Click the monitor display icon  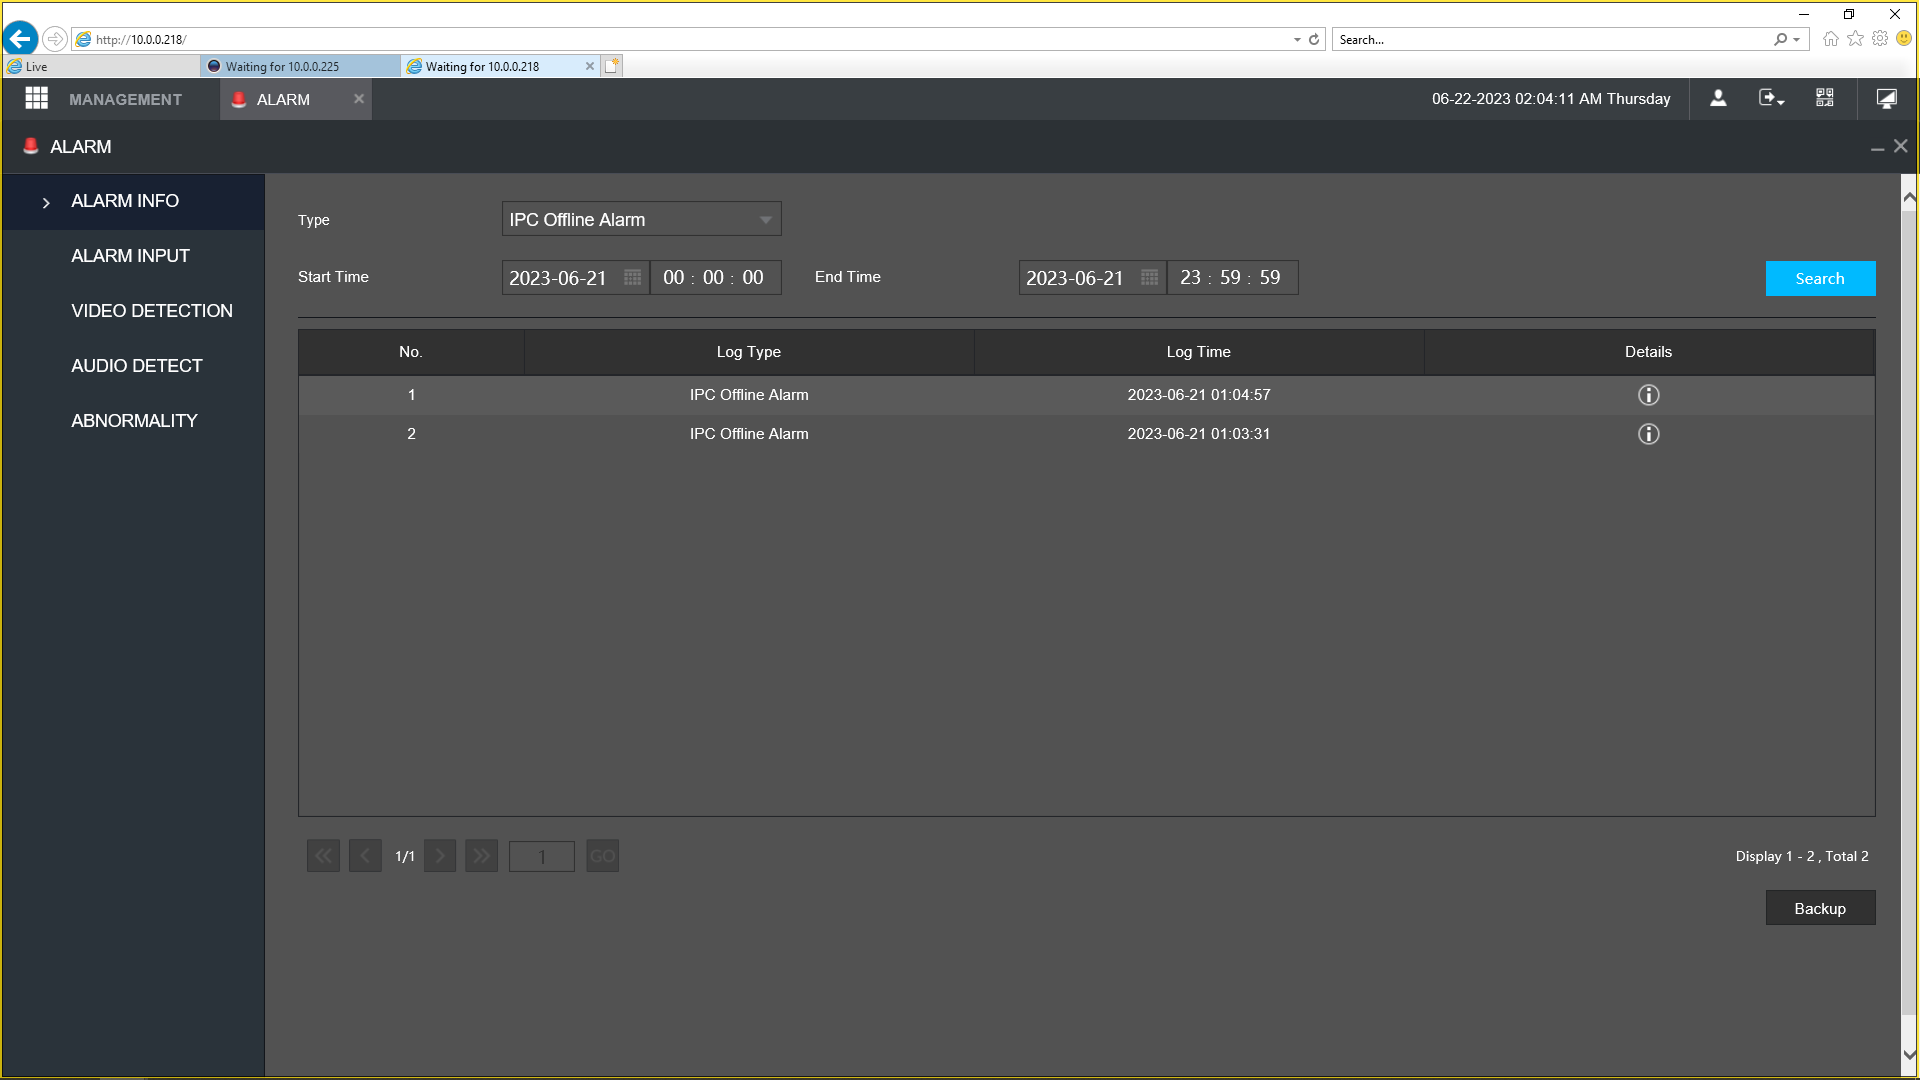(1886, 98)
